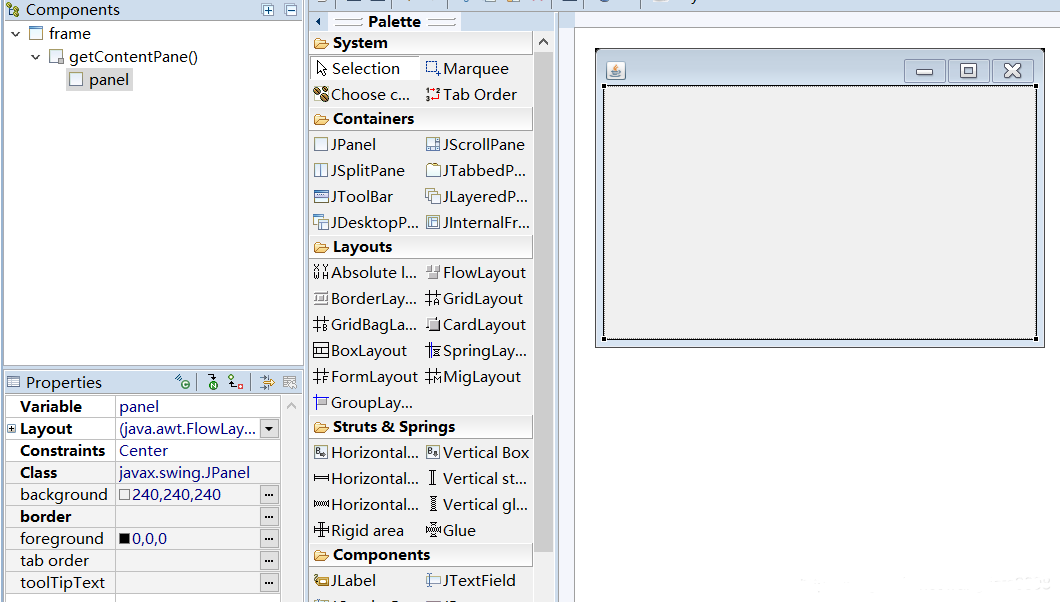Screen dimensions: 1060x602
Task: Pick the Absolute layout
Action: [366, 272]
